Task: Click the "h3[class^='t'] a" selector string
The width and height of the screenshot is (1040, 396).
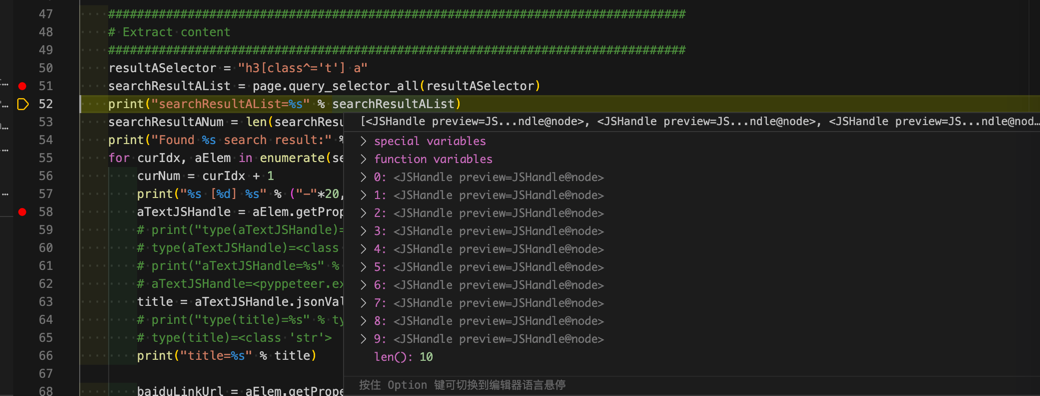Action: [x=303, y=68]
